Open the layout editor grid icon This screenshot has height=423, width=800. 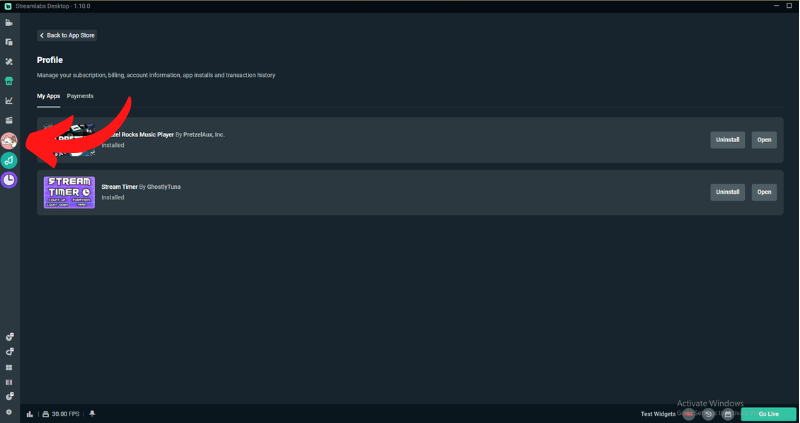(9, 367)
